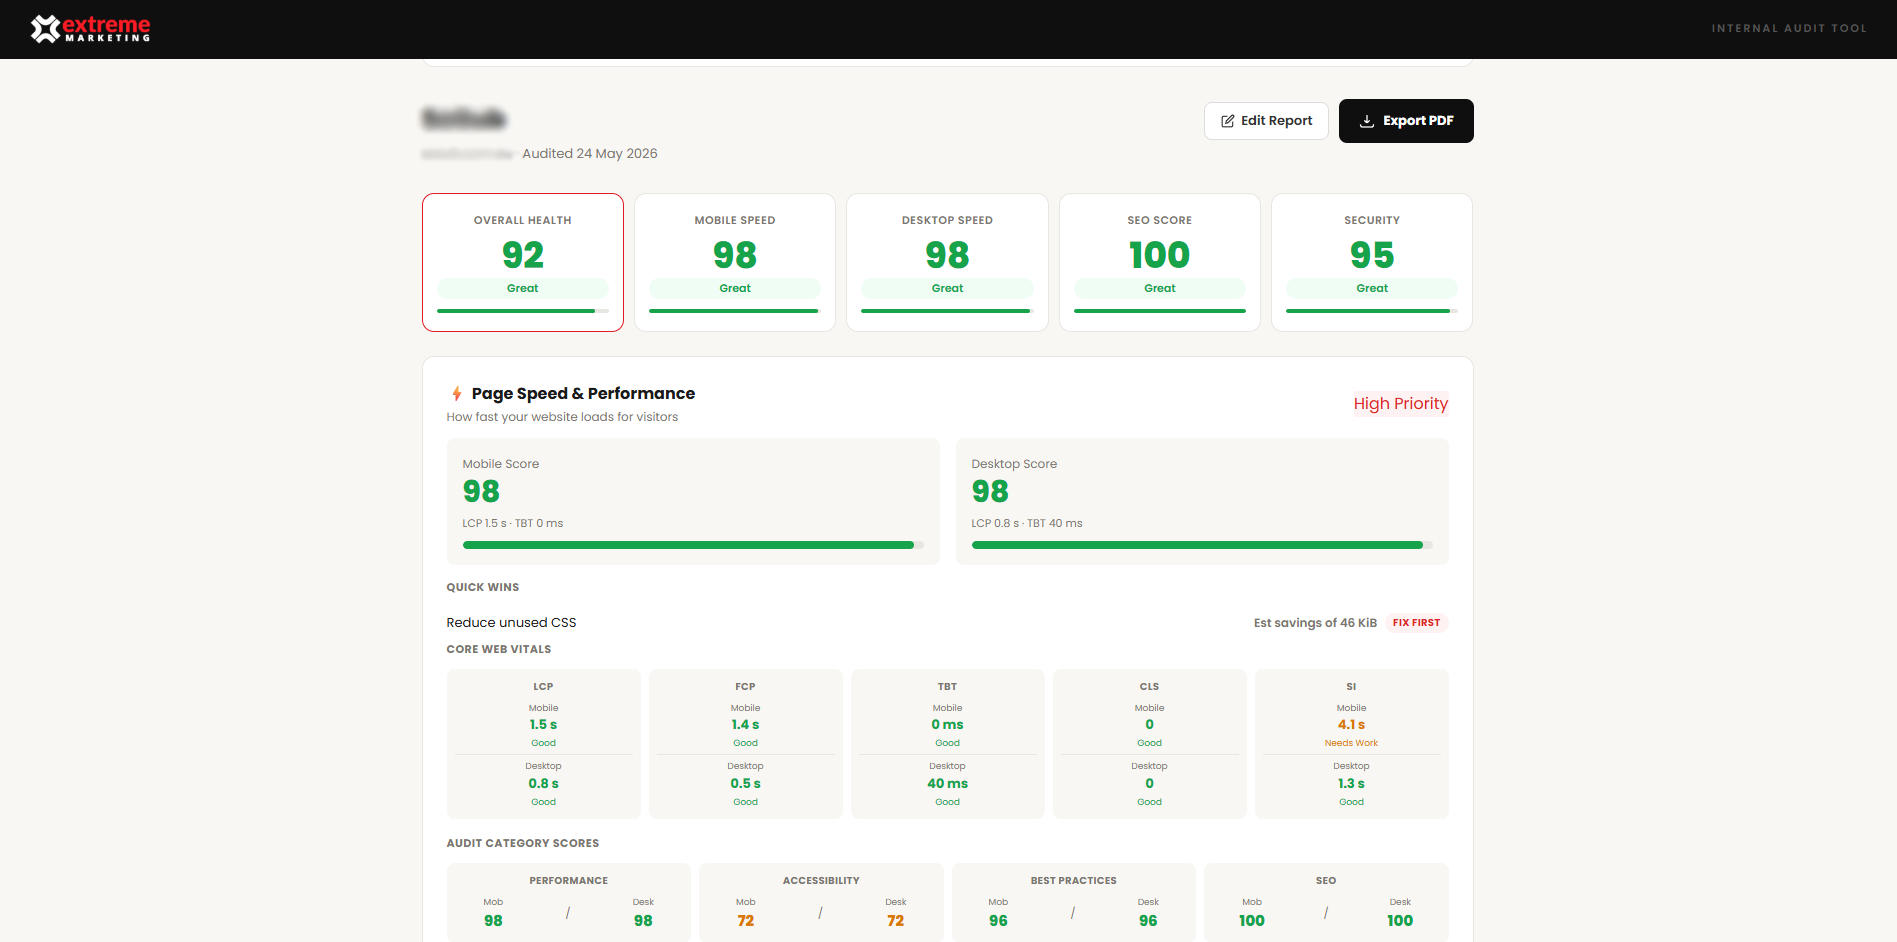
Task: Open the Edit Report button
Action: pos(1266,121)
